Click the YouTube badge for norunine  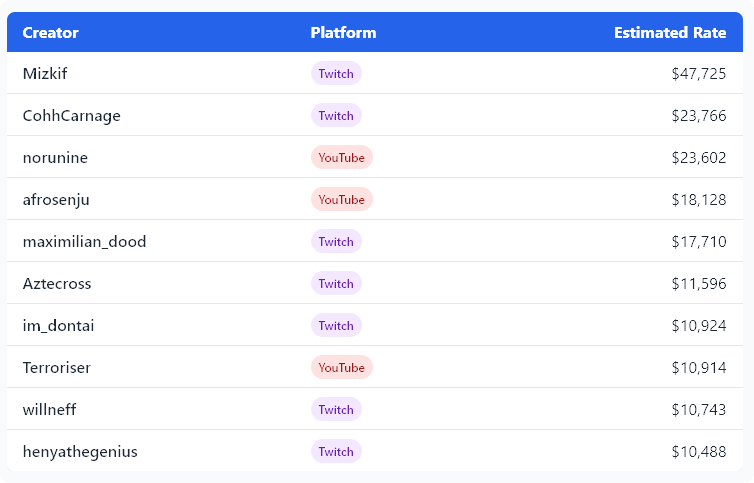point(341,157)
